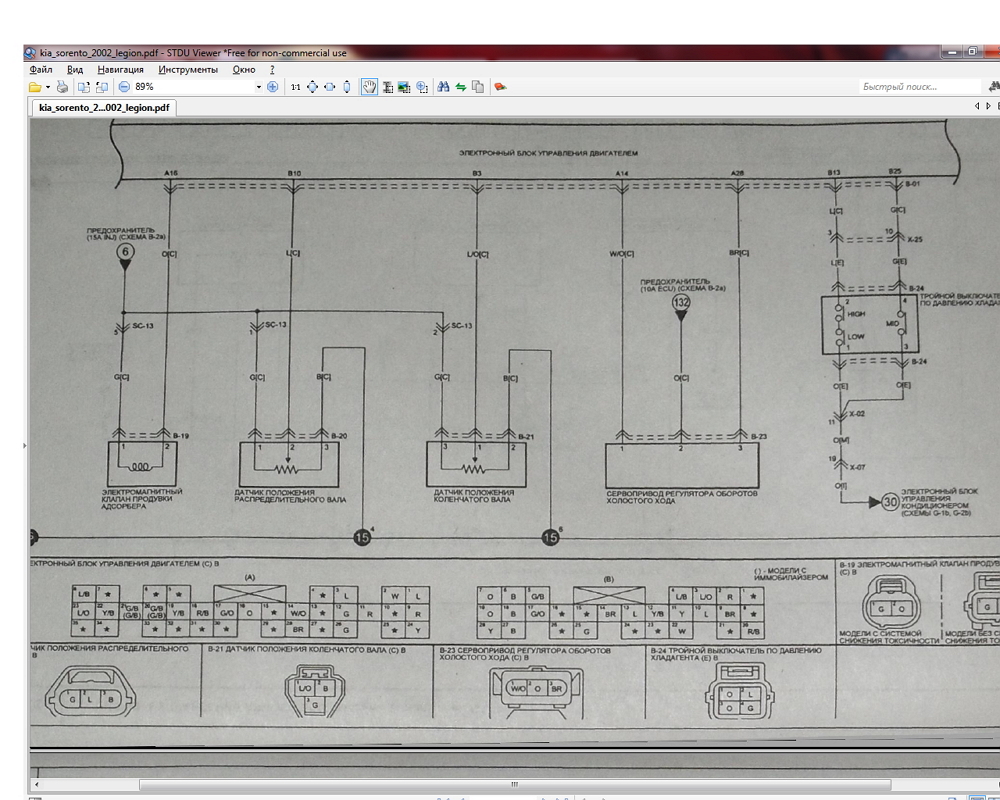This screenshot has height=800, width=1000.
Task: Open the 89% zoom level dropdown
Action: tap(258, 87)
